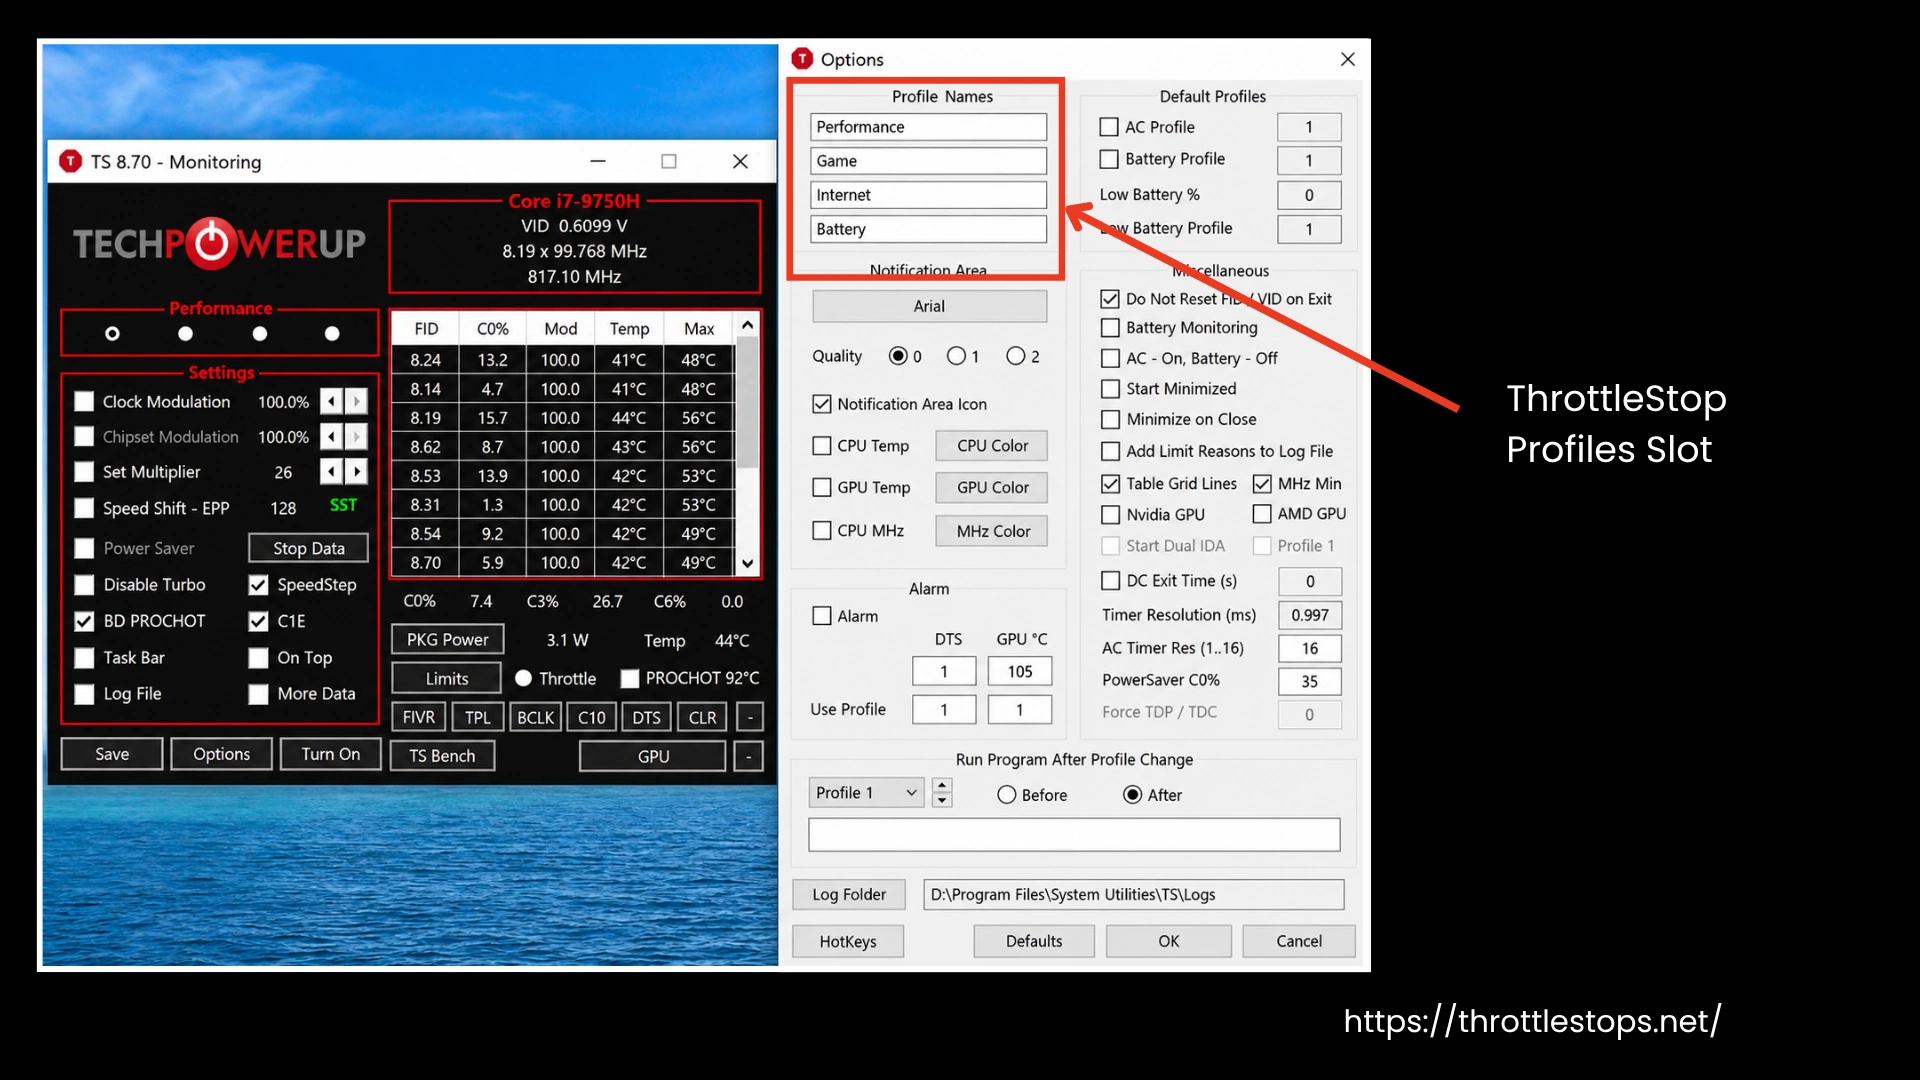Increase Set Multiplier with right arrow
Image resolution: width=1920 pixels, height=1080 pixels.
356,472
